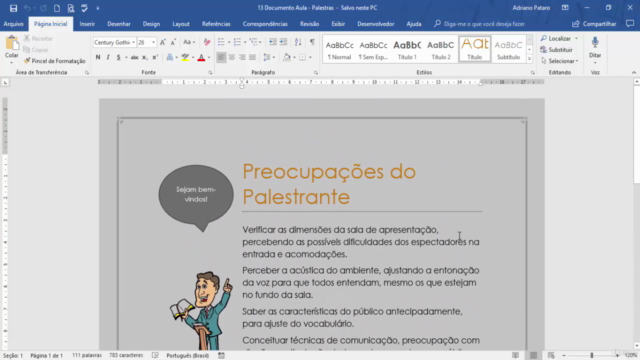This screenshot has width=640, height=360.
Task: Share document with Compartilhar
Action: pos(594,24)
